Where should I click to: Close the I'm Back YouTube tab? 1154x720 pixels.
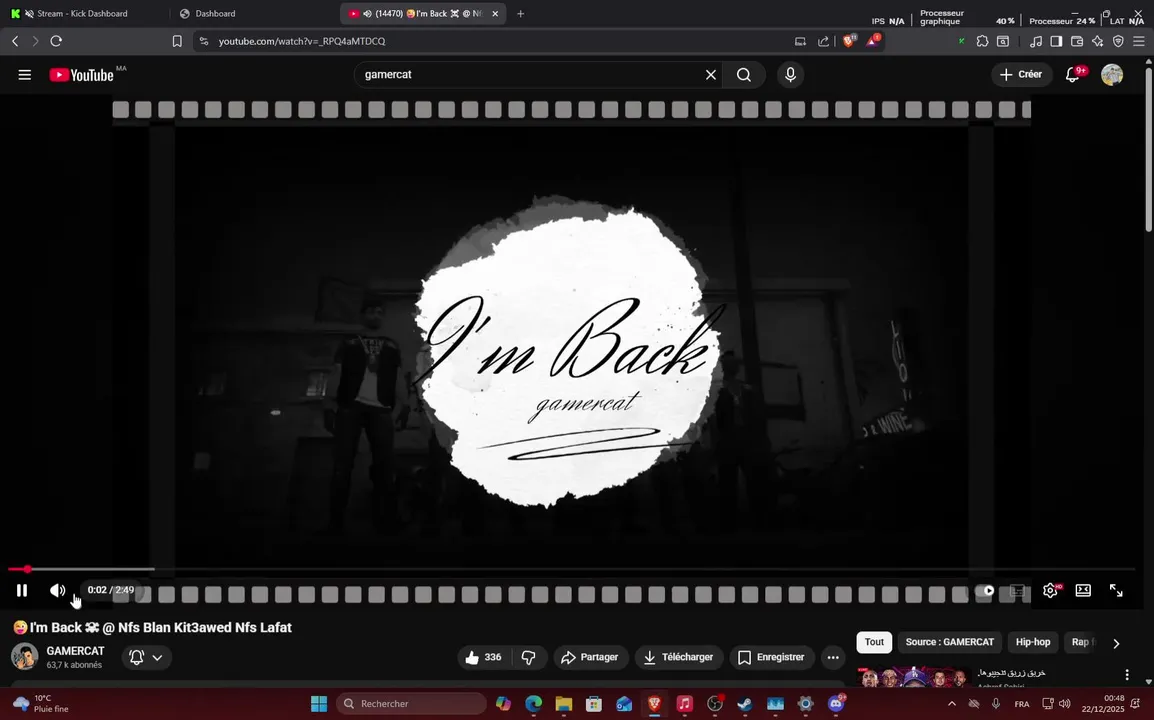(x=495, y=13)
